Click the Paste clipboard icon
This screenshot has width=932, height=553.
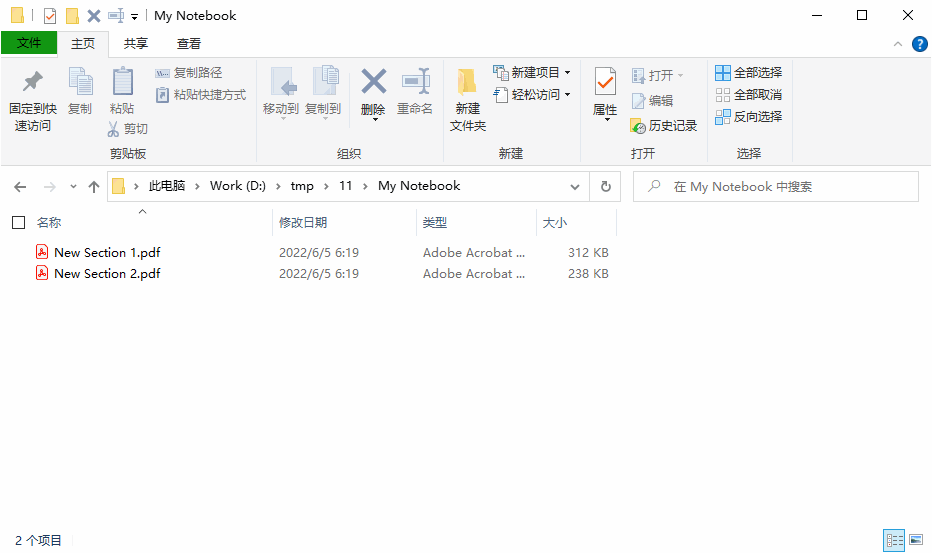pos(122,81)
